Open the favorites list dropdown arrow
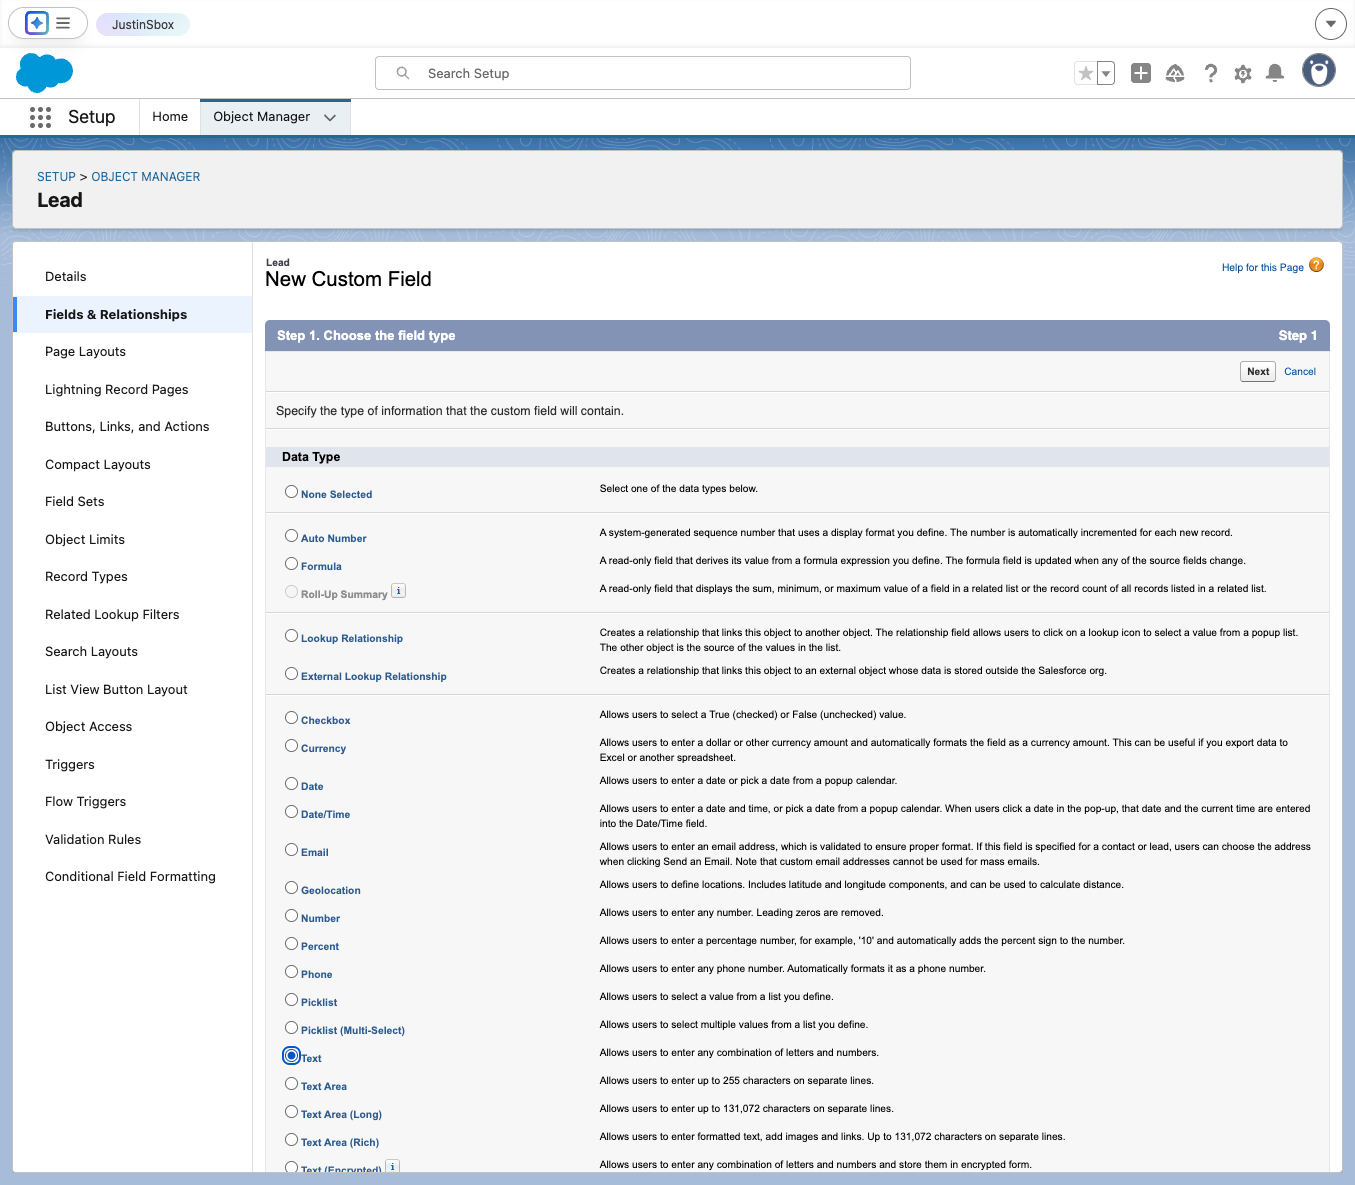Image resolution: width=1355 pixels, height=1185 pixels. (1106, 73)
